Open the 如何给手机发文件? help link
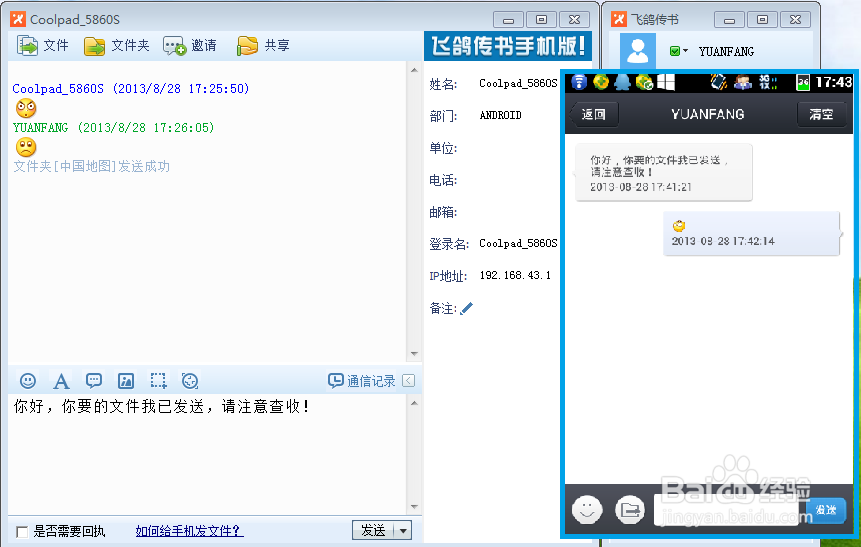 pyautogui.click(x=189, y=531)
